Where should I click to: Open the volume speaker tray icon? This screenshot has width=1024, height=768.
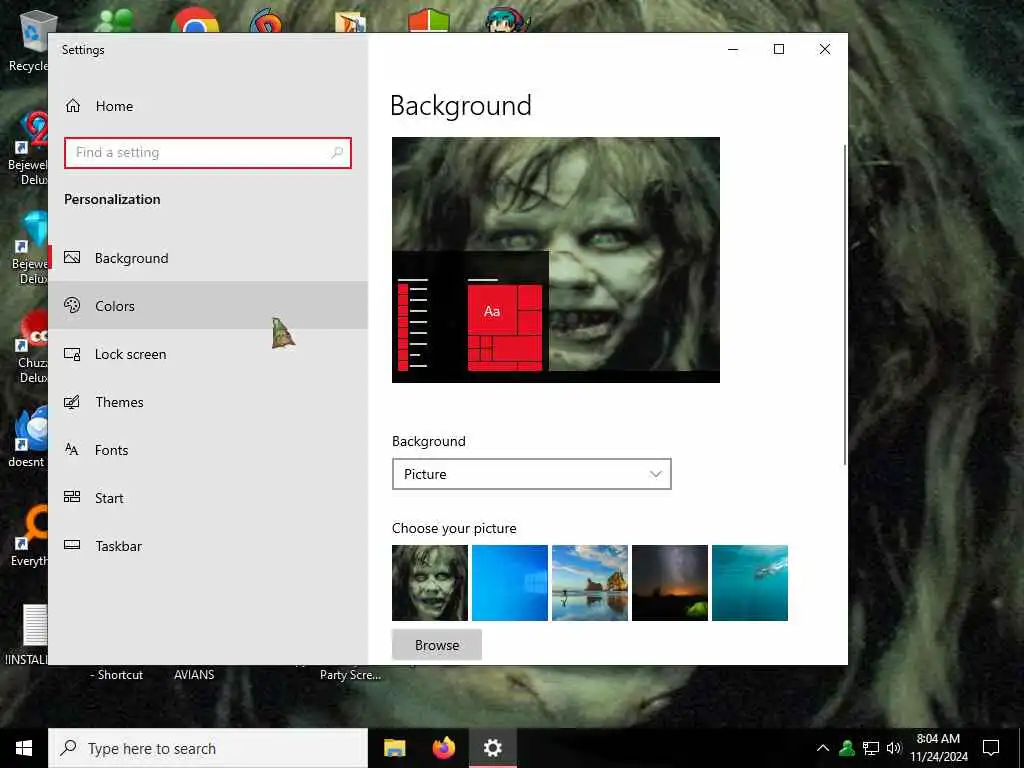[894, 748]
